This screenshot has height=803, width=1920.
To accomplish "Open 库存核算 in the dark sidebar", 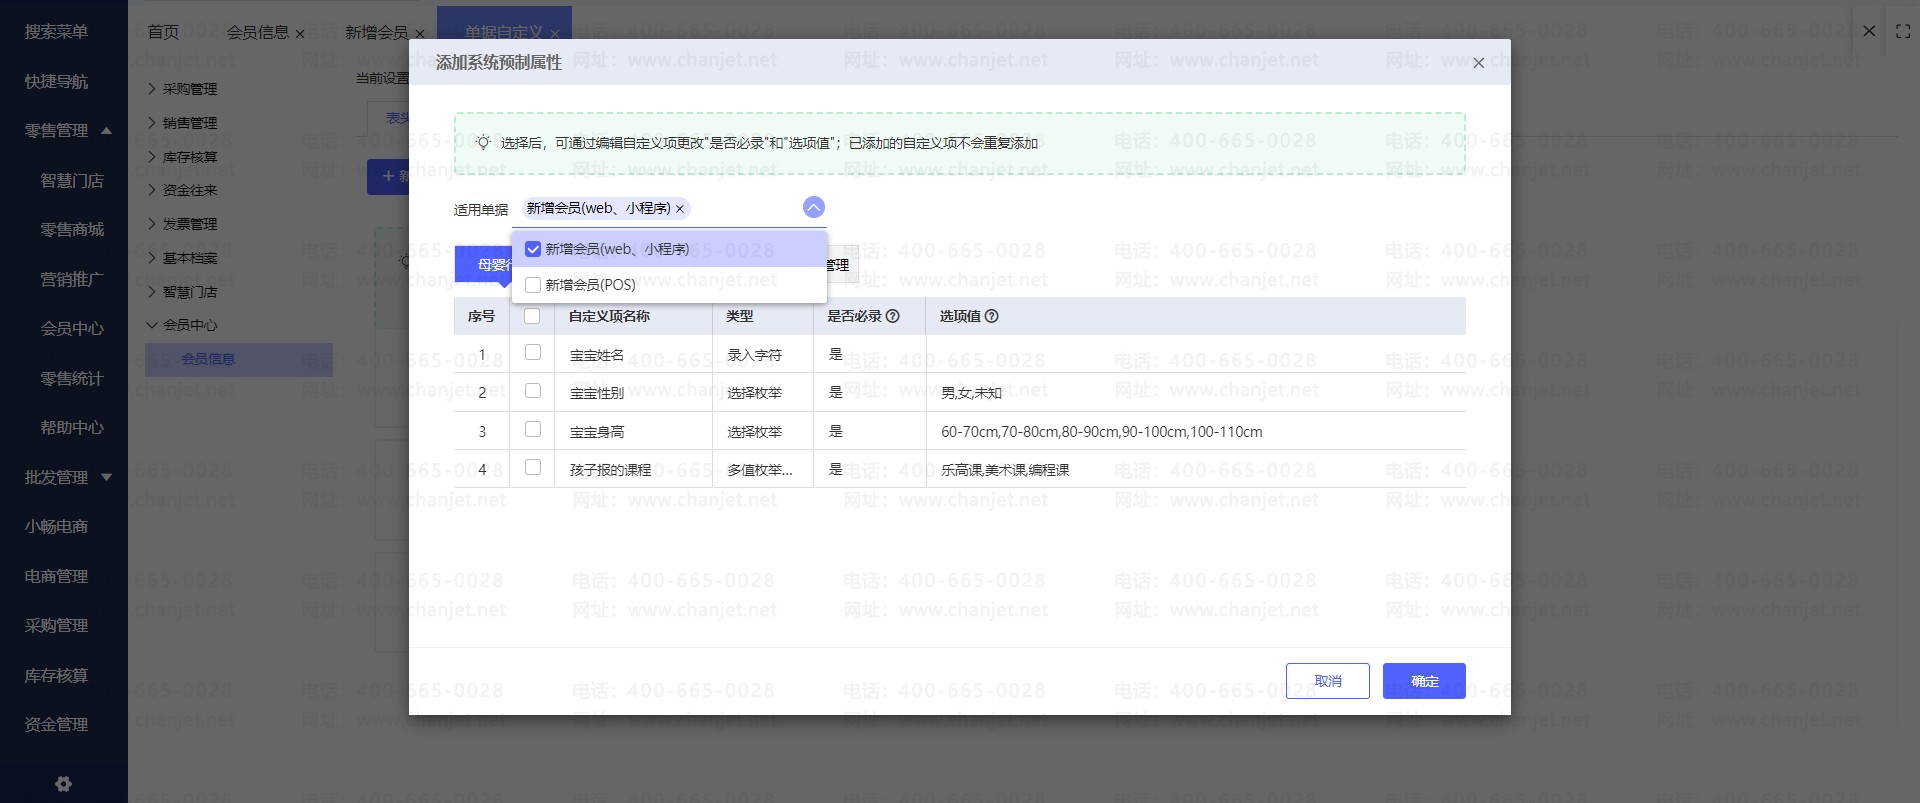I will [57, 676].
